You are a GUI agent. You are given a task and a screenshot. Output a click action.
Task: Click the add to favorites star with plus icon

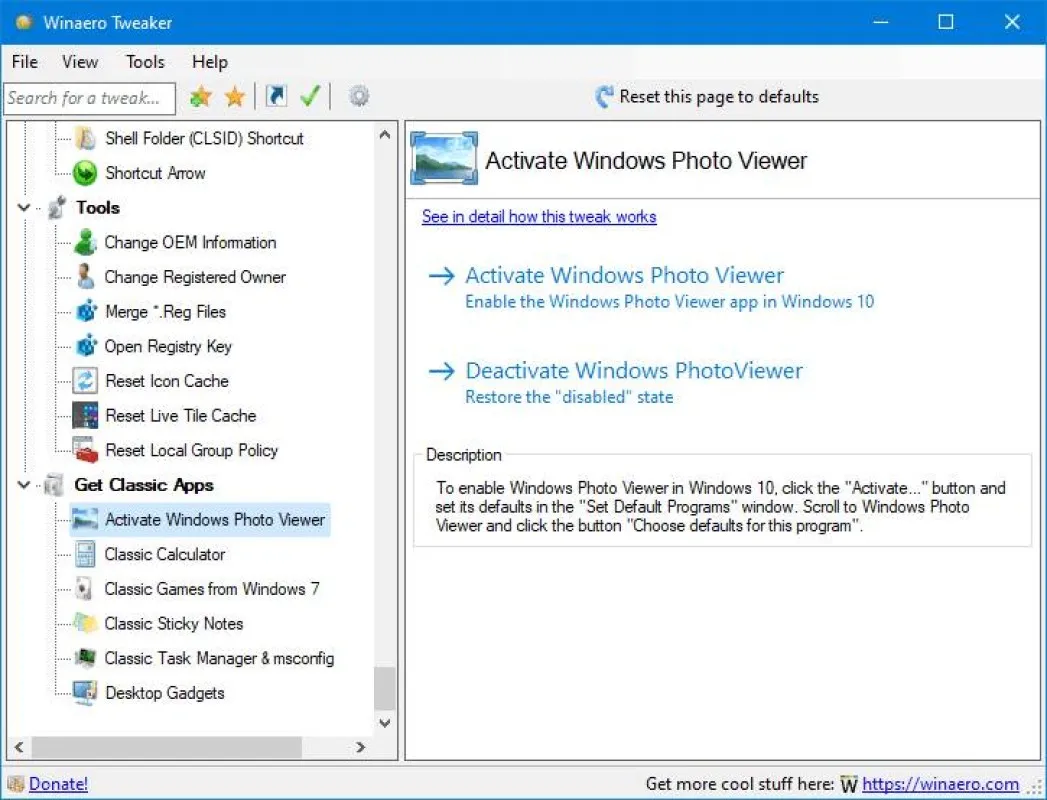coord(200,97)
